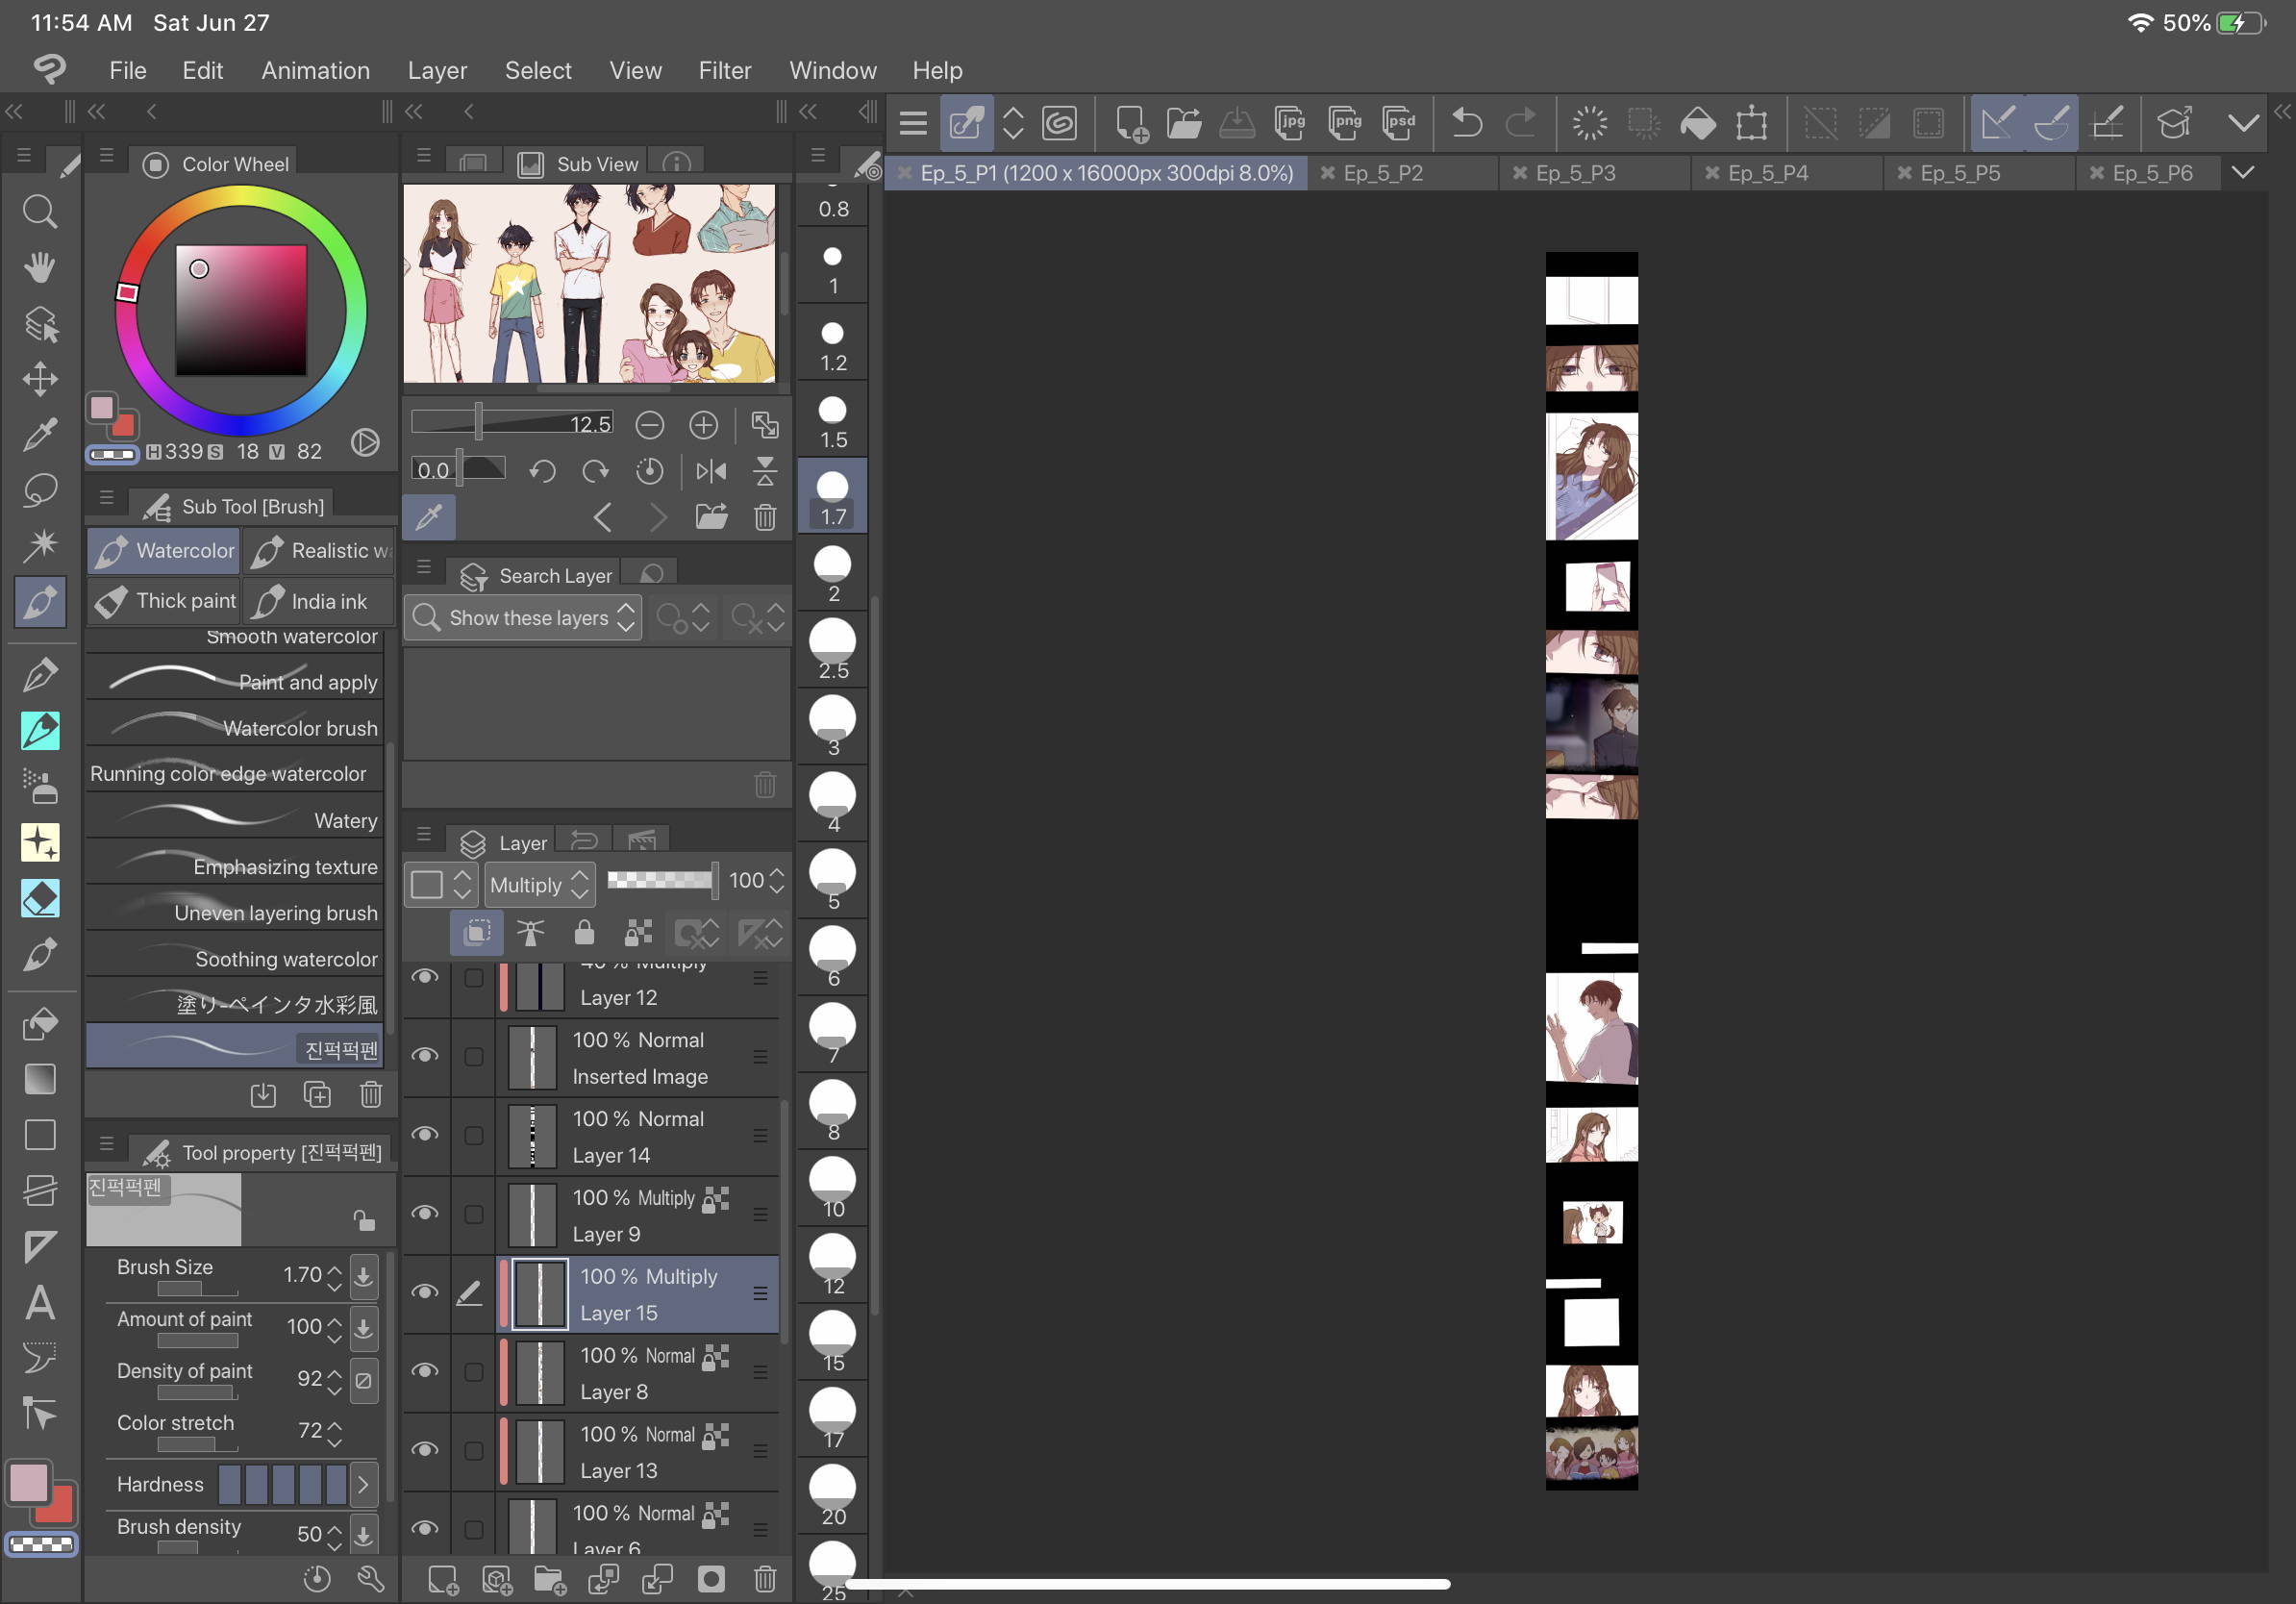Delete the Sub View image with trash icon
Viewport: 2296px width, 1604px height.
765,517
